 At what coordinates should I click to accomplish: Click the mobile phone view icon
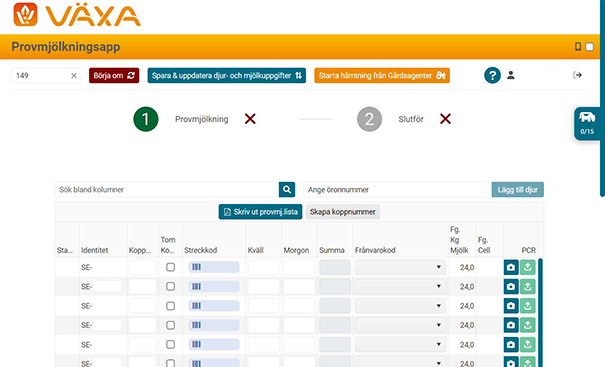click(x=578, y=47)
